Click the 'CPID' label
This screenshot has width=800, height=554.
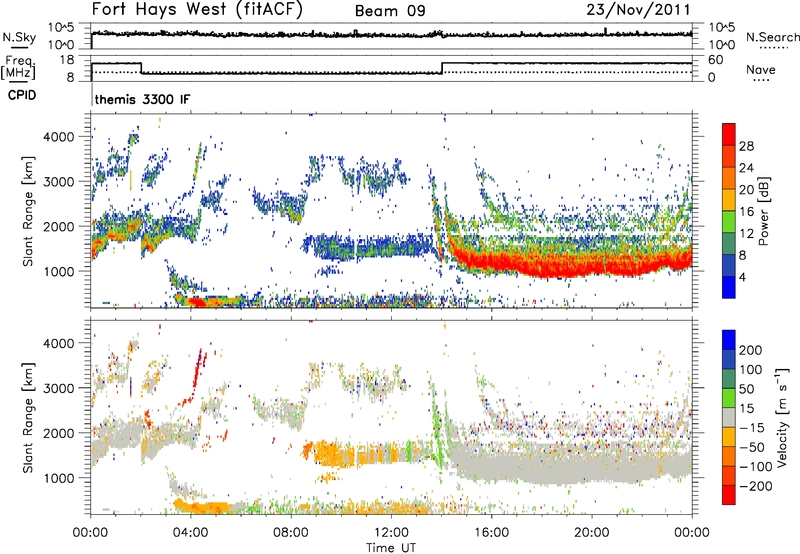(22, 95)
